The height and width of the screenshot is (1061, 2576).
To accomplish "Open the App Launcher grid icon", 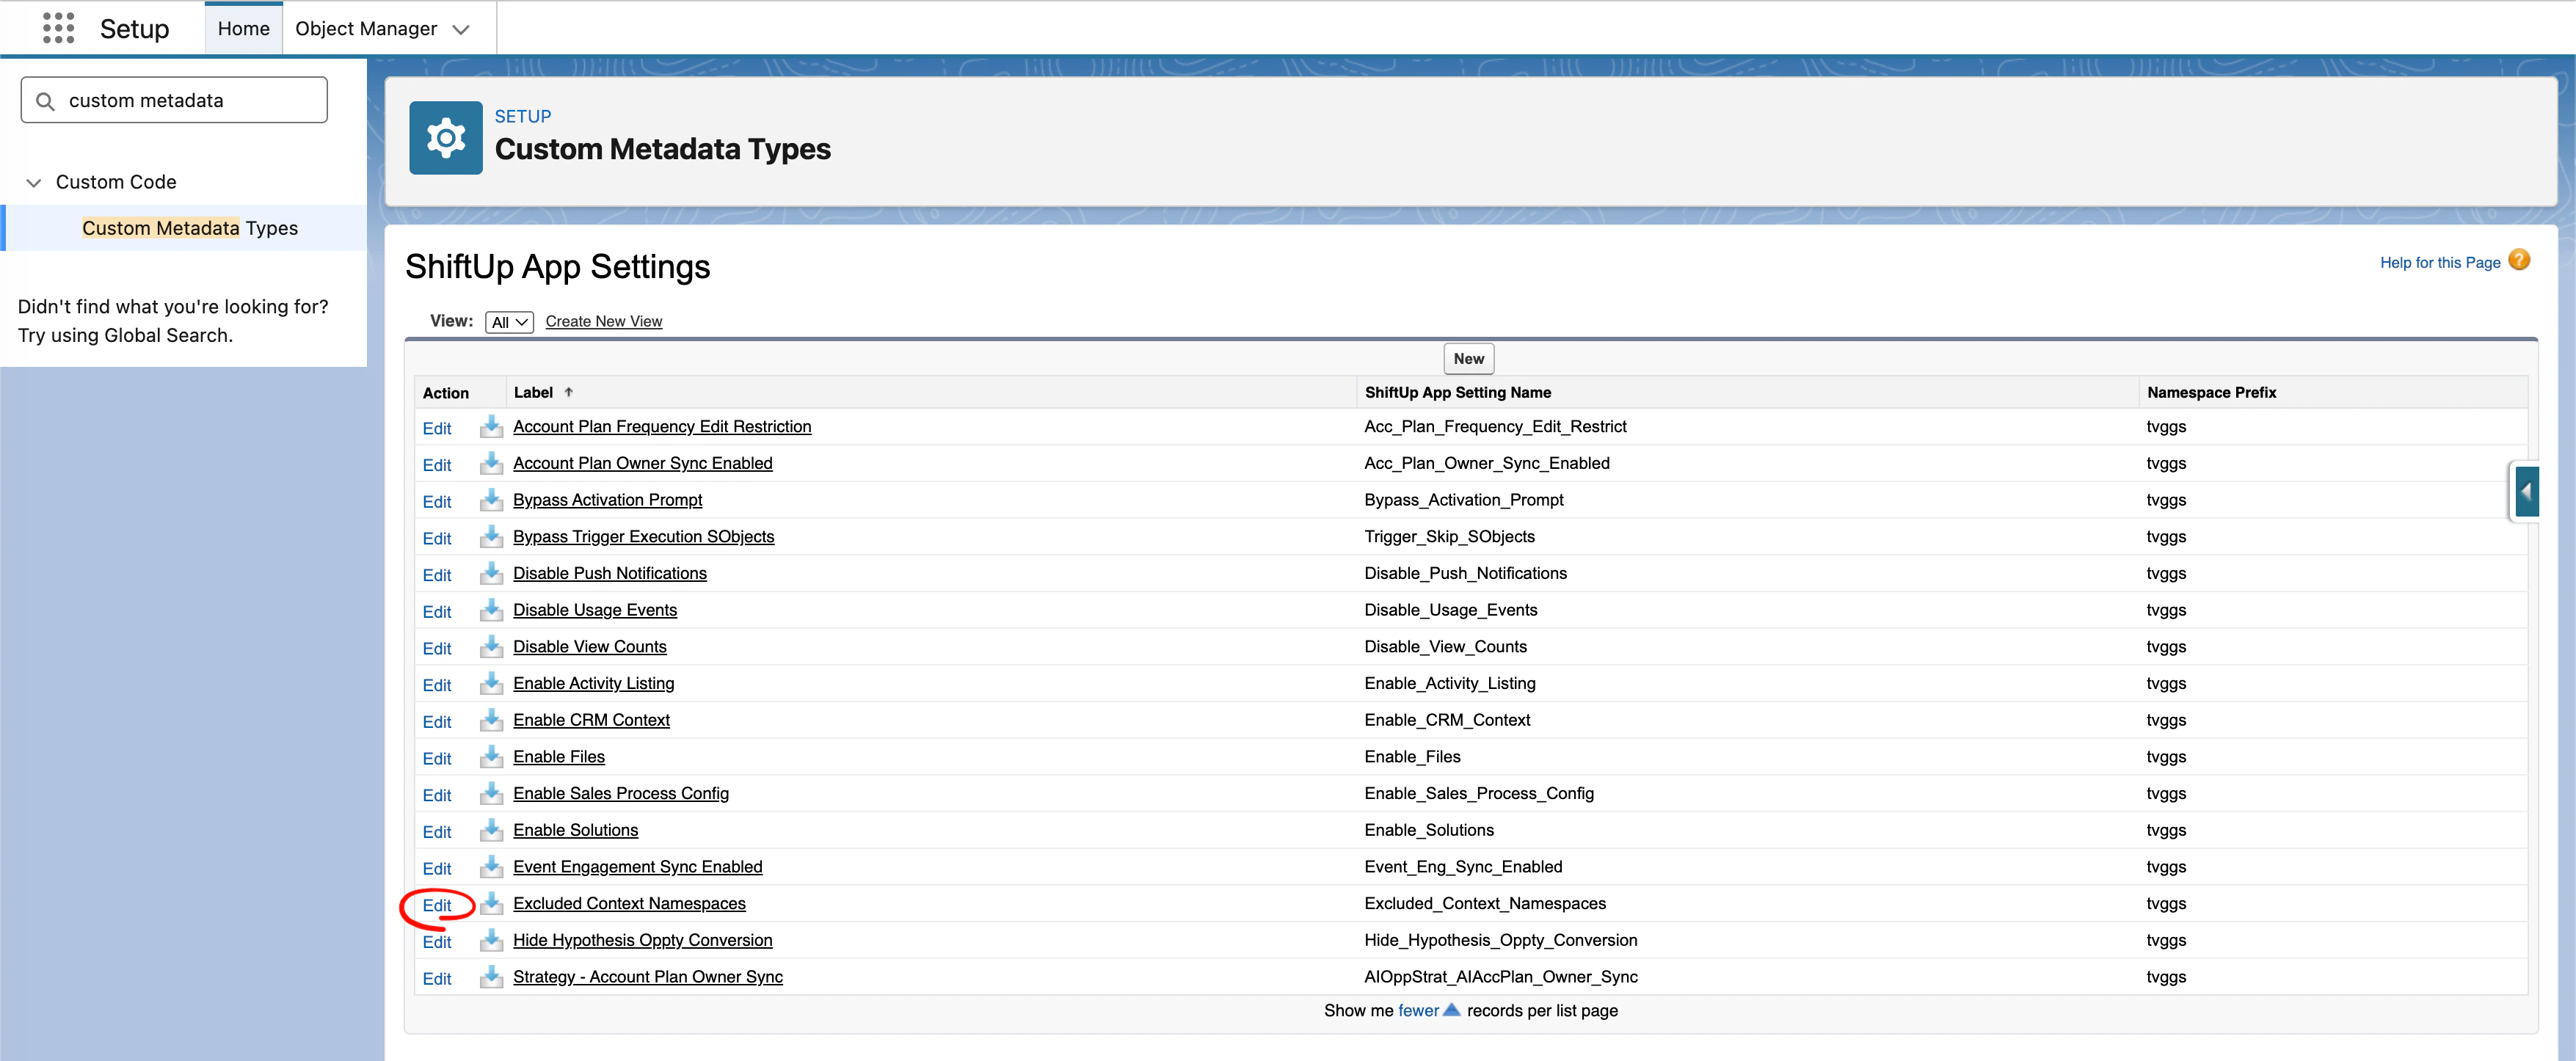I will (x=58, y=28).
